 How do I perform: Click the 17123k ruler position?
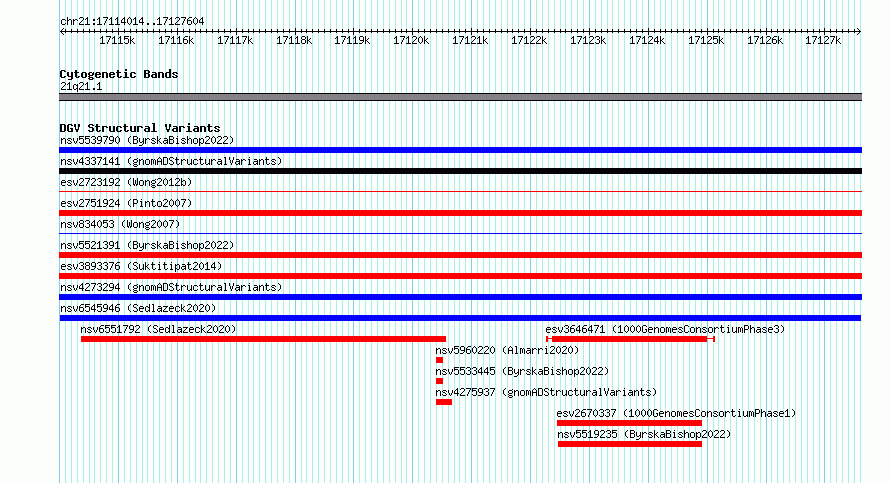(x=588, y=40)
